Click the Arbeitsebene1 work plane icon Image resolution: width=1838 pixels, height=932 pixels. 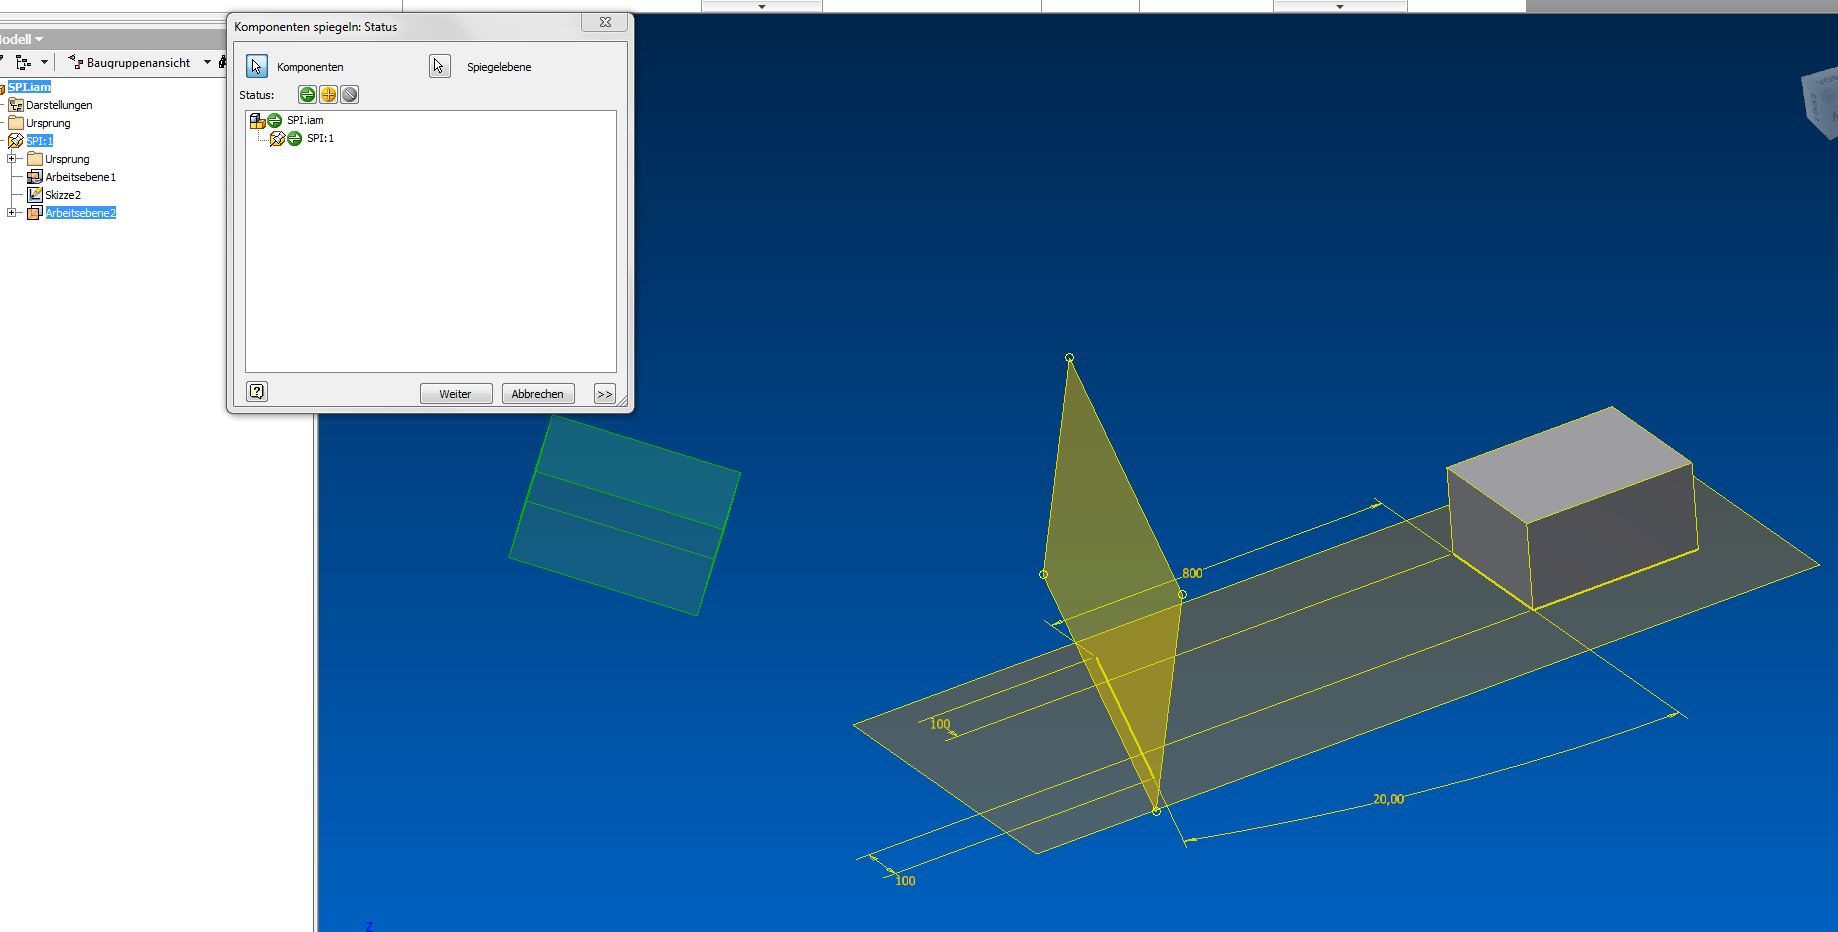pos(35,177)
